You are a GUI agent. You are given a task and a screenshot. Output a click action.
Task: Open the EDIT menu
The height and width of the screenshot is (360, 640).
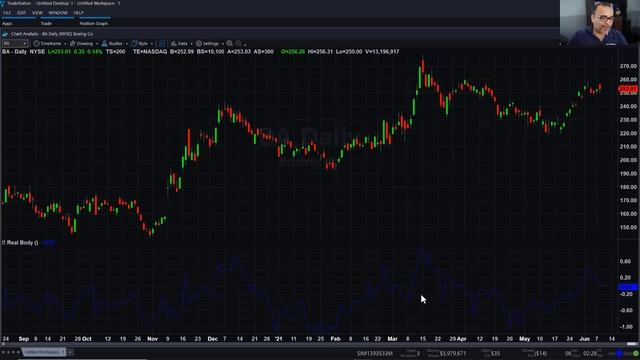pyautogui.click(x=21, y=13)
